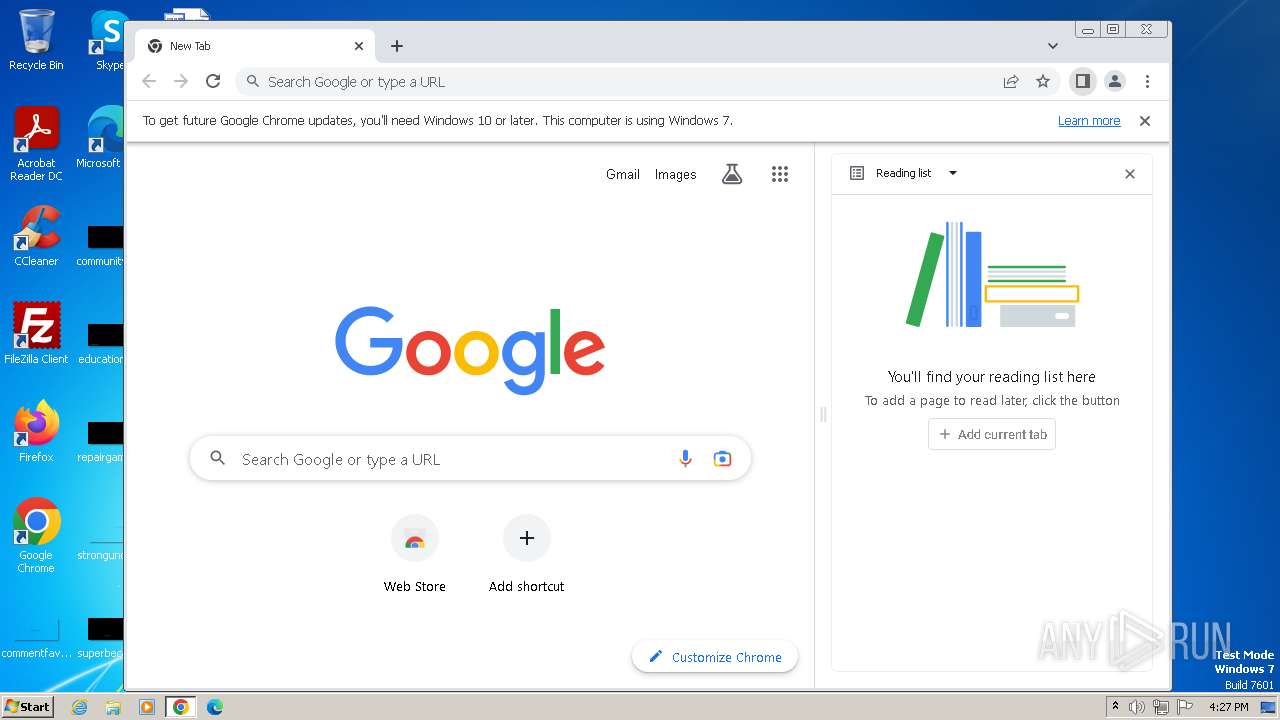Switch to Chrome in the taskbar
This screenshot has width=1280, height=720.
tap(181, 707)
